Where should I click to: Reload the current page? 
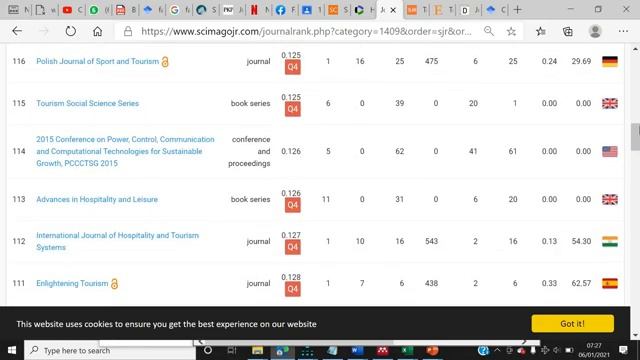coord(71,31)
